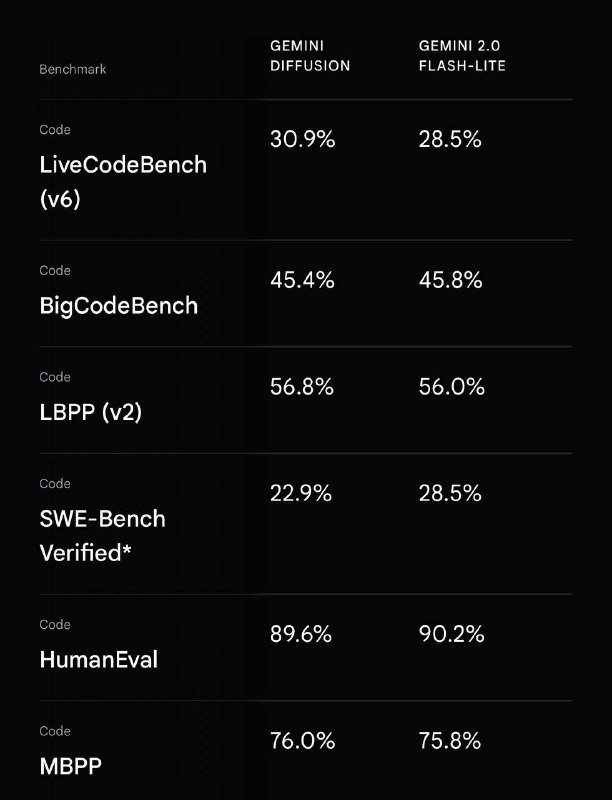The image size is (612, 800).
Task: Click the 75.8% MBPP score
Action: [450, 740]
